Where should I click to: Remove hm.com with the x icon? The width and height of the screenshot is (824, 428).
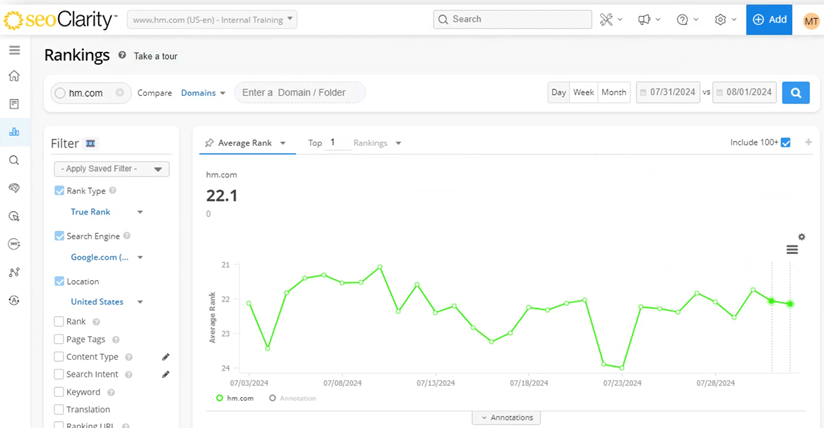(x=120, y=93)
